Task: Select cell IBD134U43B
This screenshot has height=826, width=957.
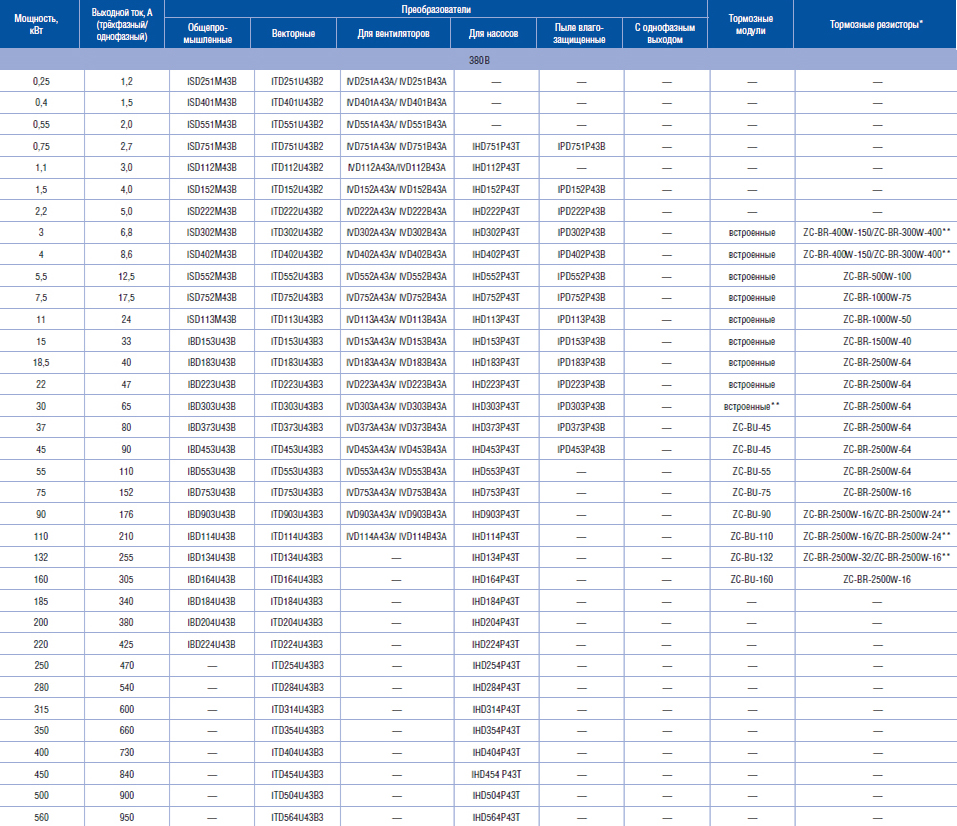Action: click(x=212, y=557)
